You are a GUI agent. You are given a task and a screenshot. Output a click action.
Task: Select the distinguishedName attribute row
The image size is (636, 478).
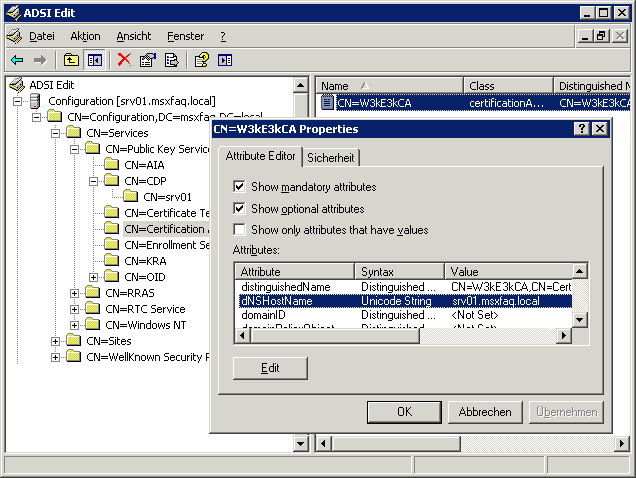pyautogui.click(x=404, y=287)
